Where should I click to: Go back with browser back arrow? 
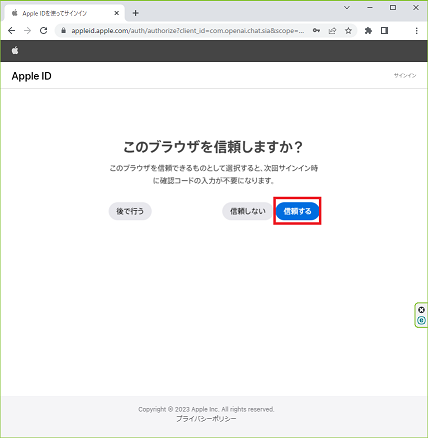coord(12,31)
